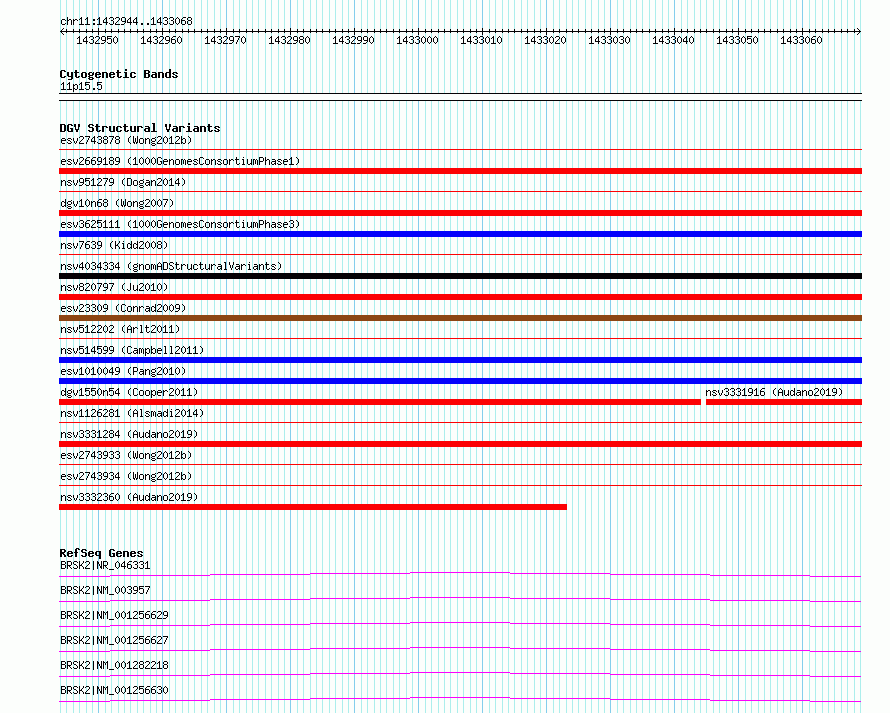The image size is (890, 713).
Task: Open transcript BRSK2|NM_001256627
Action: coord(114,640)
